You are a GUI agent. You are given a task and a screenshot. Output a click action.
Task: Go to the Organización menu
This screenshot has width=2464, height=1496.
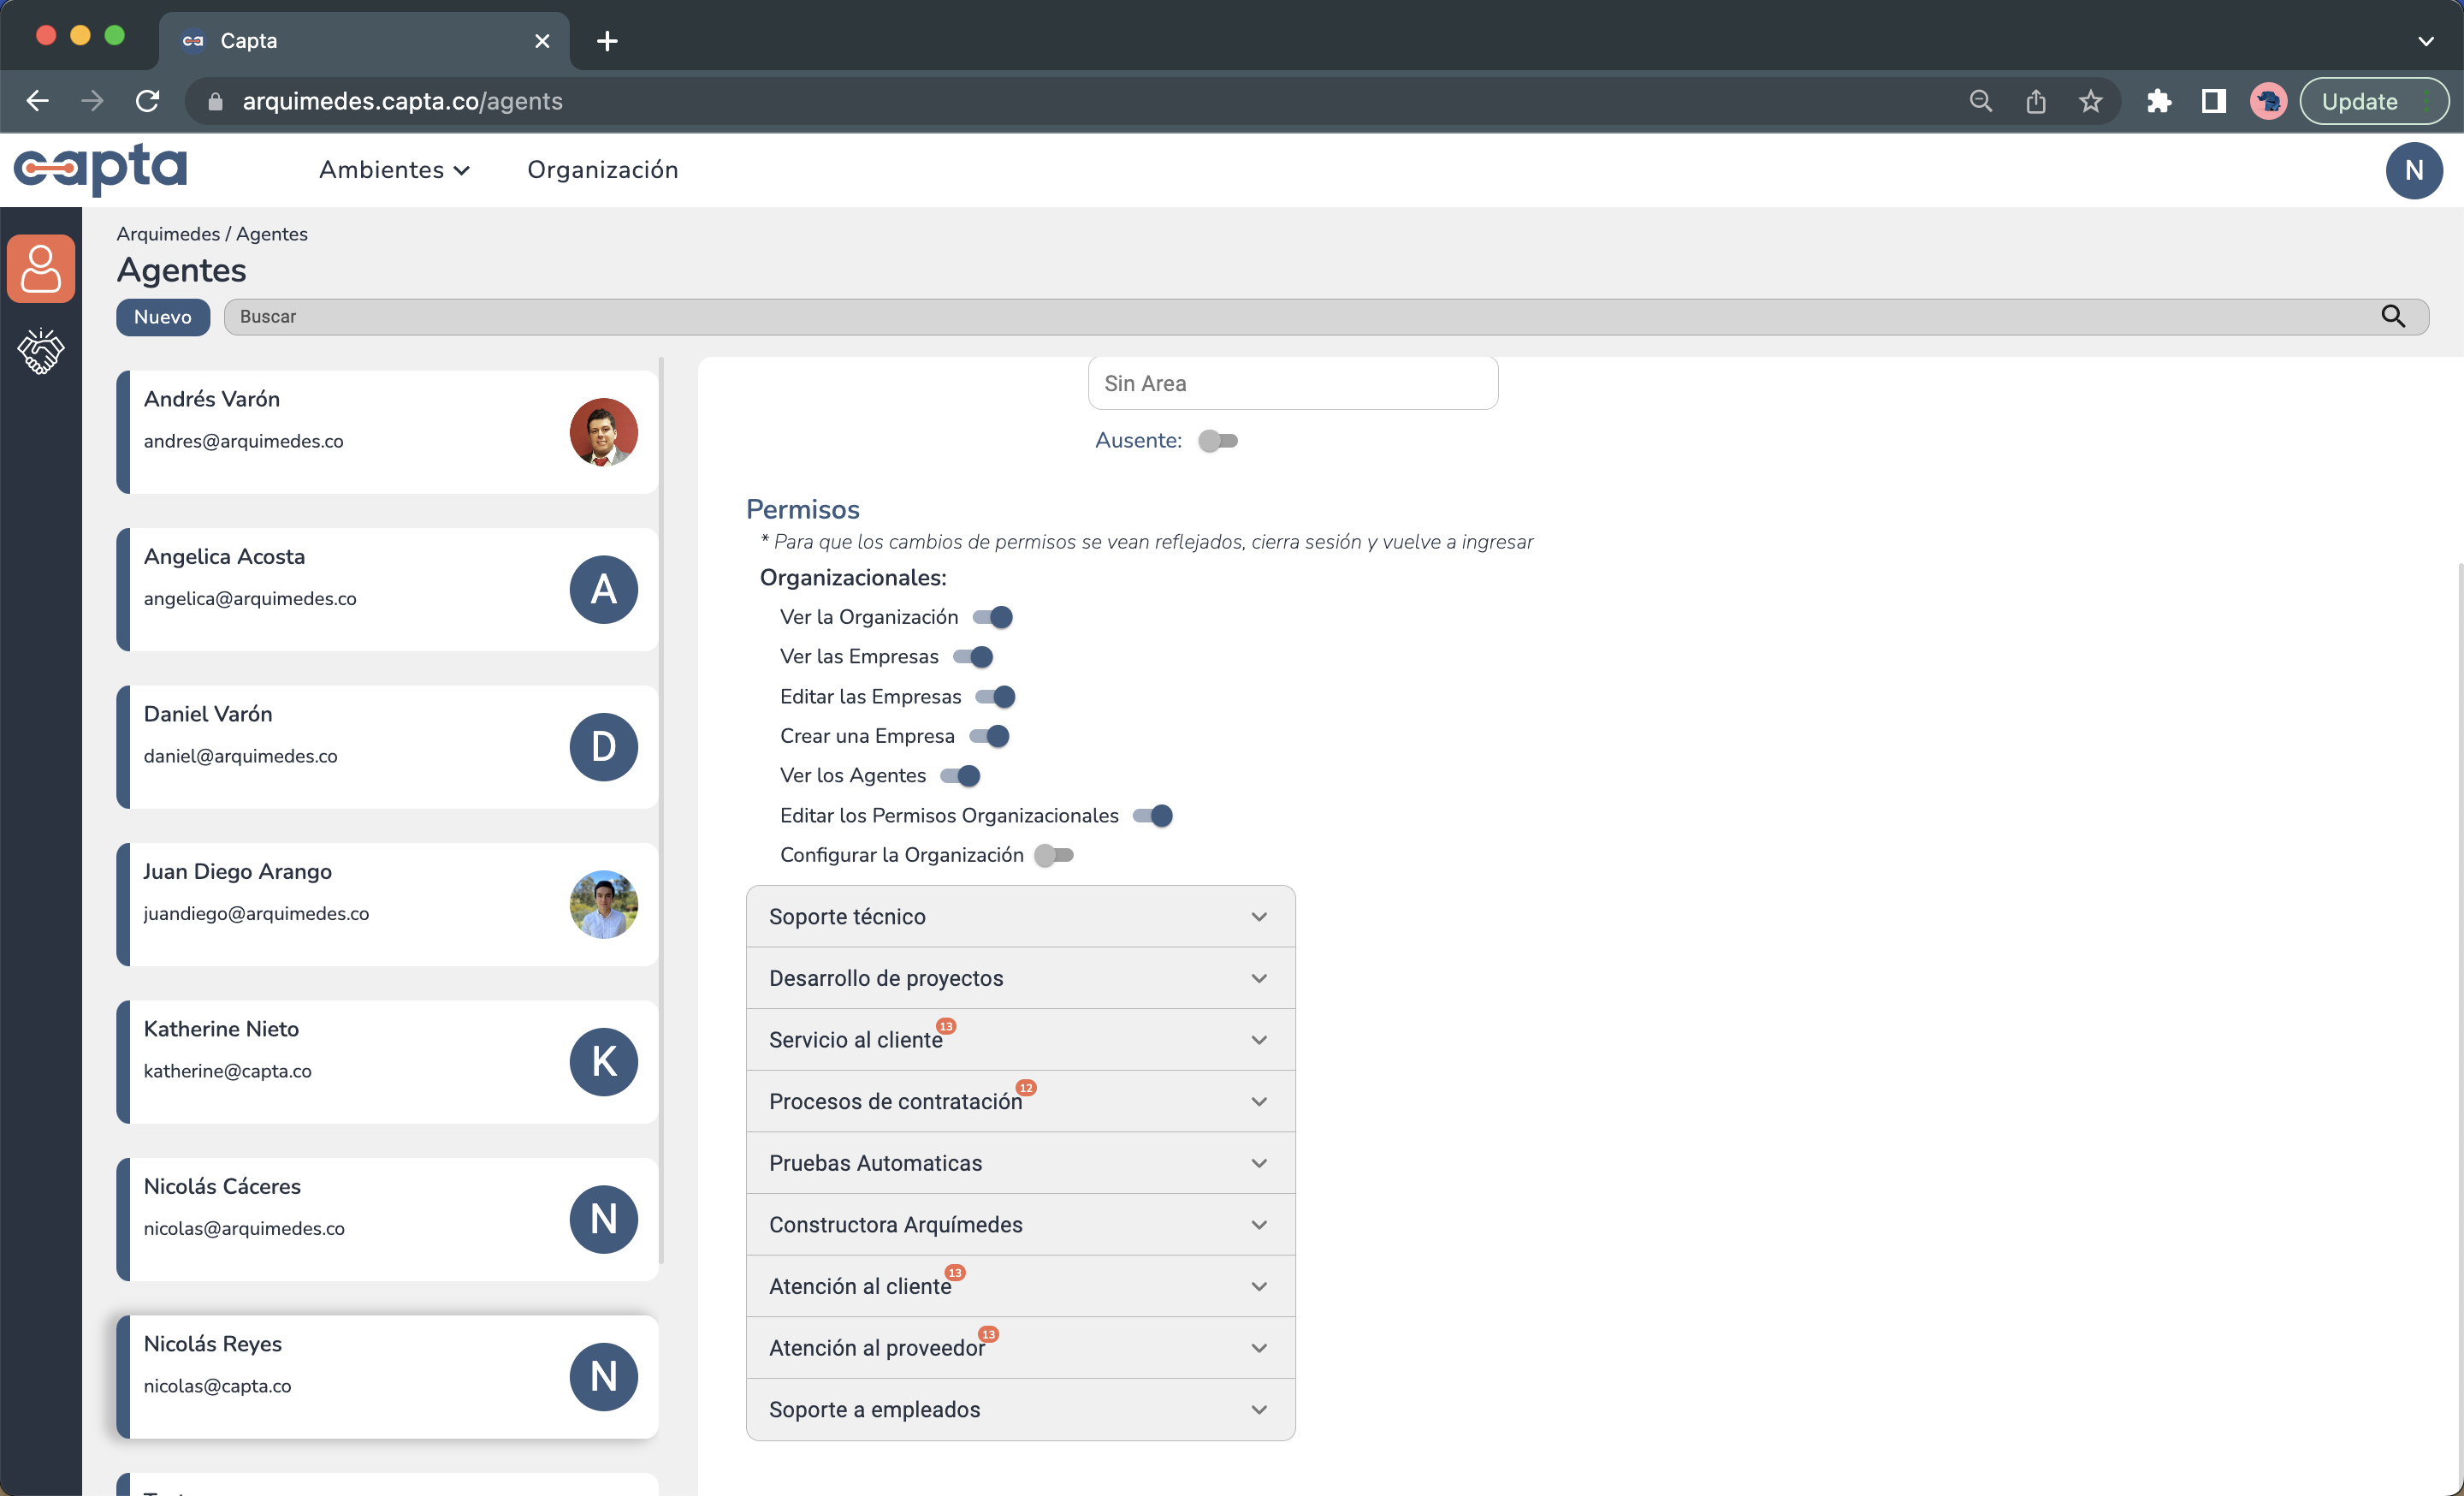point(602,170)
